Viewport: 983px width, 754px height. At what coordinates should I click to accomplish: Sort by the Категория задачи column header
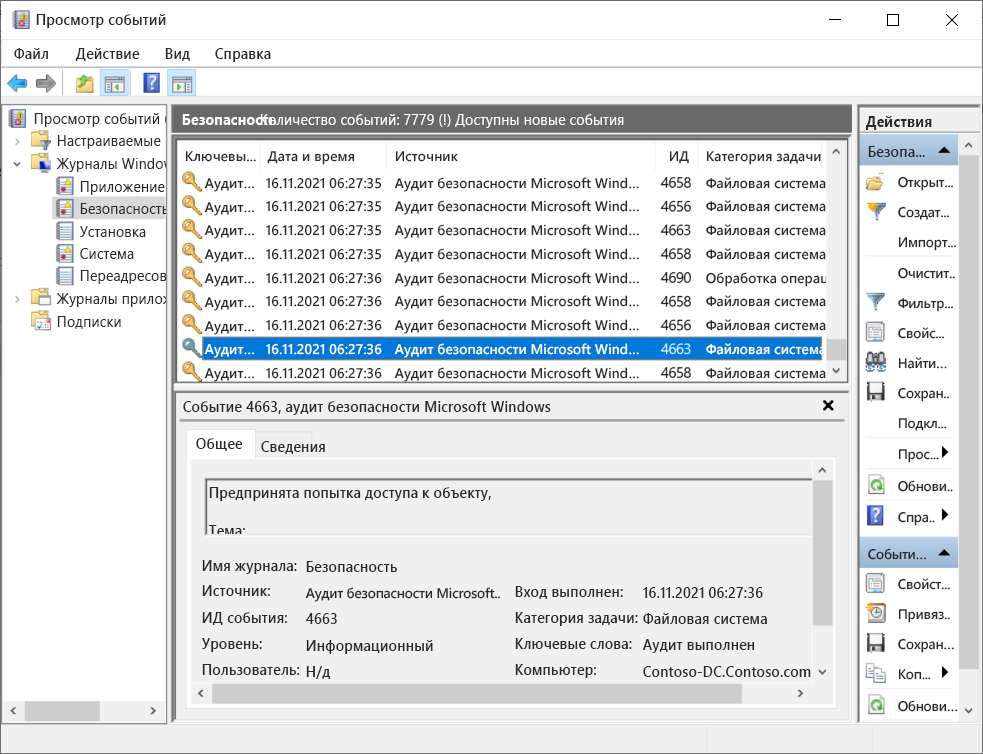pyautogui.click(x=762, y=157)
